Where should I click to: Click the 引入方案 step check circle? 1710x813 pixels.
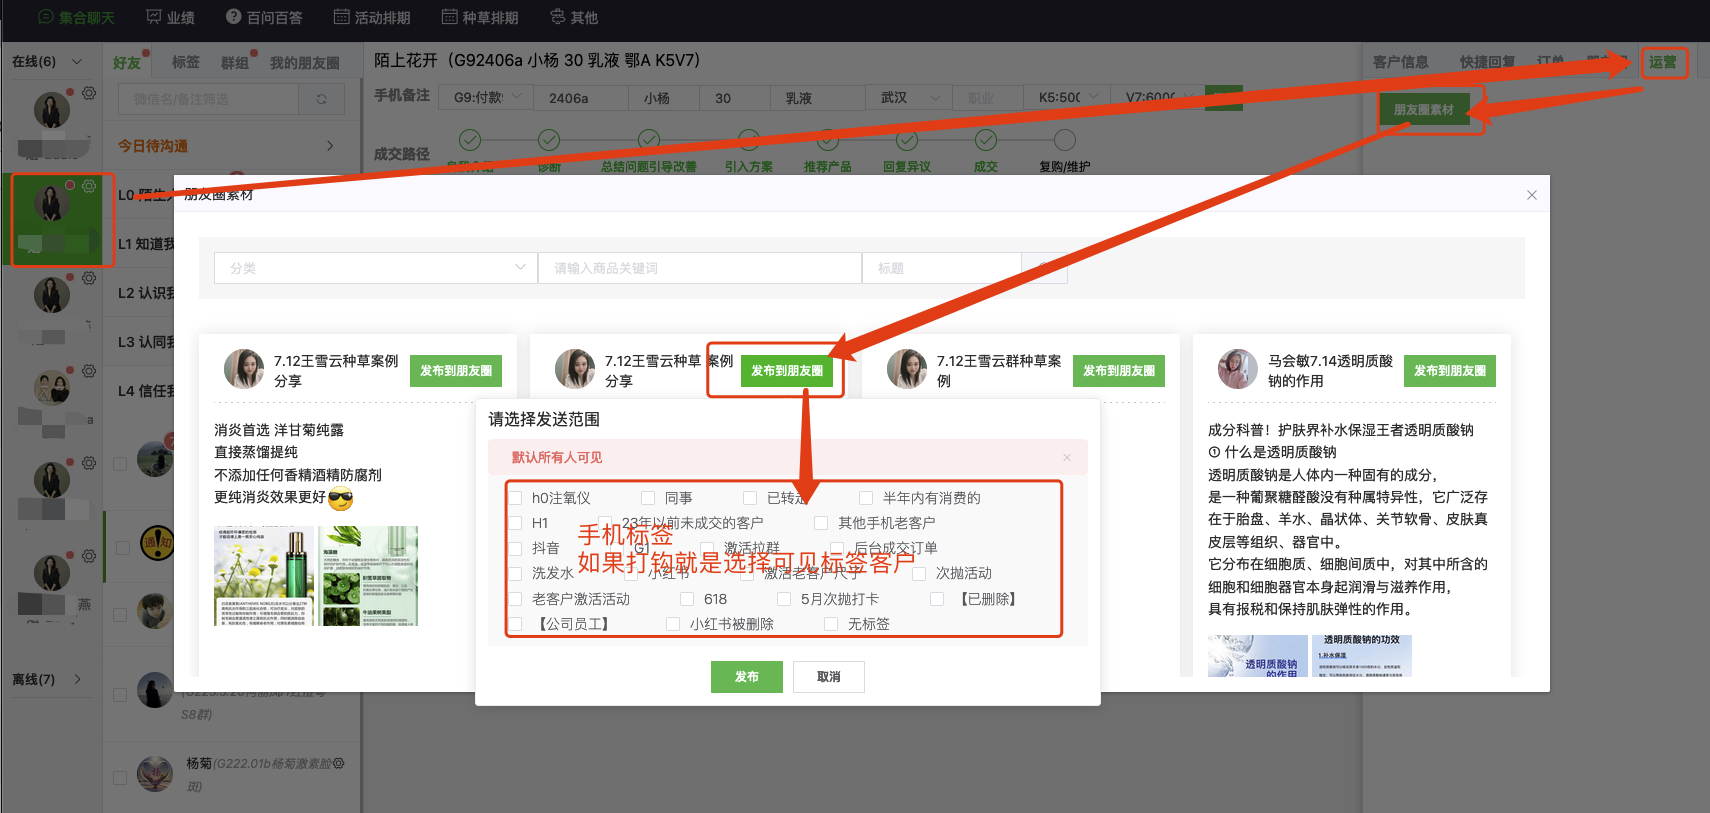[x=749, y=140]
